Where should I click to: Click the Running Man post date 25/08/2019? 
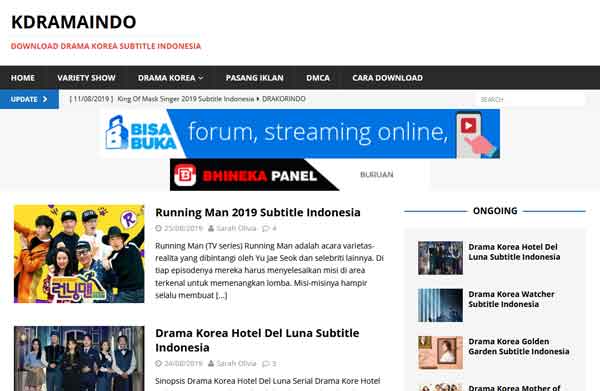pos(183,228)
